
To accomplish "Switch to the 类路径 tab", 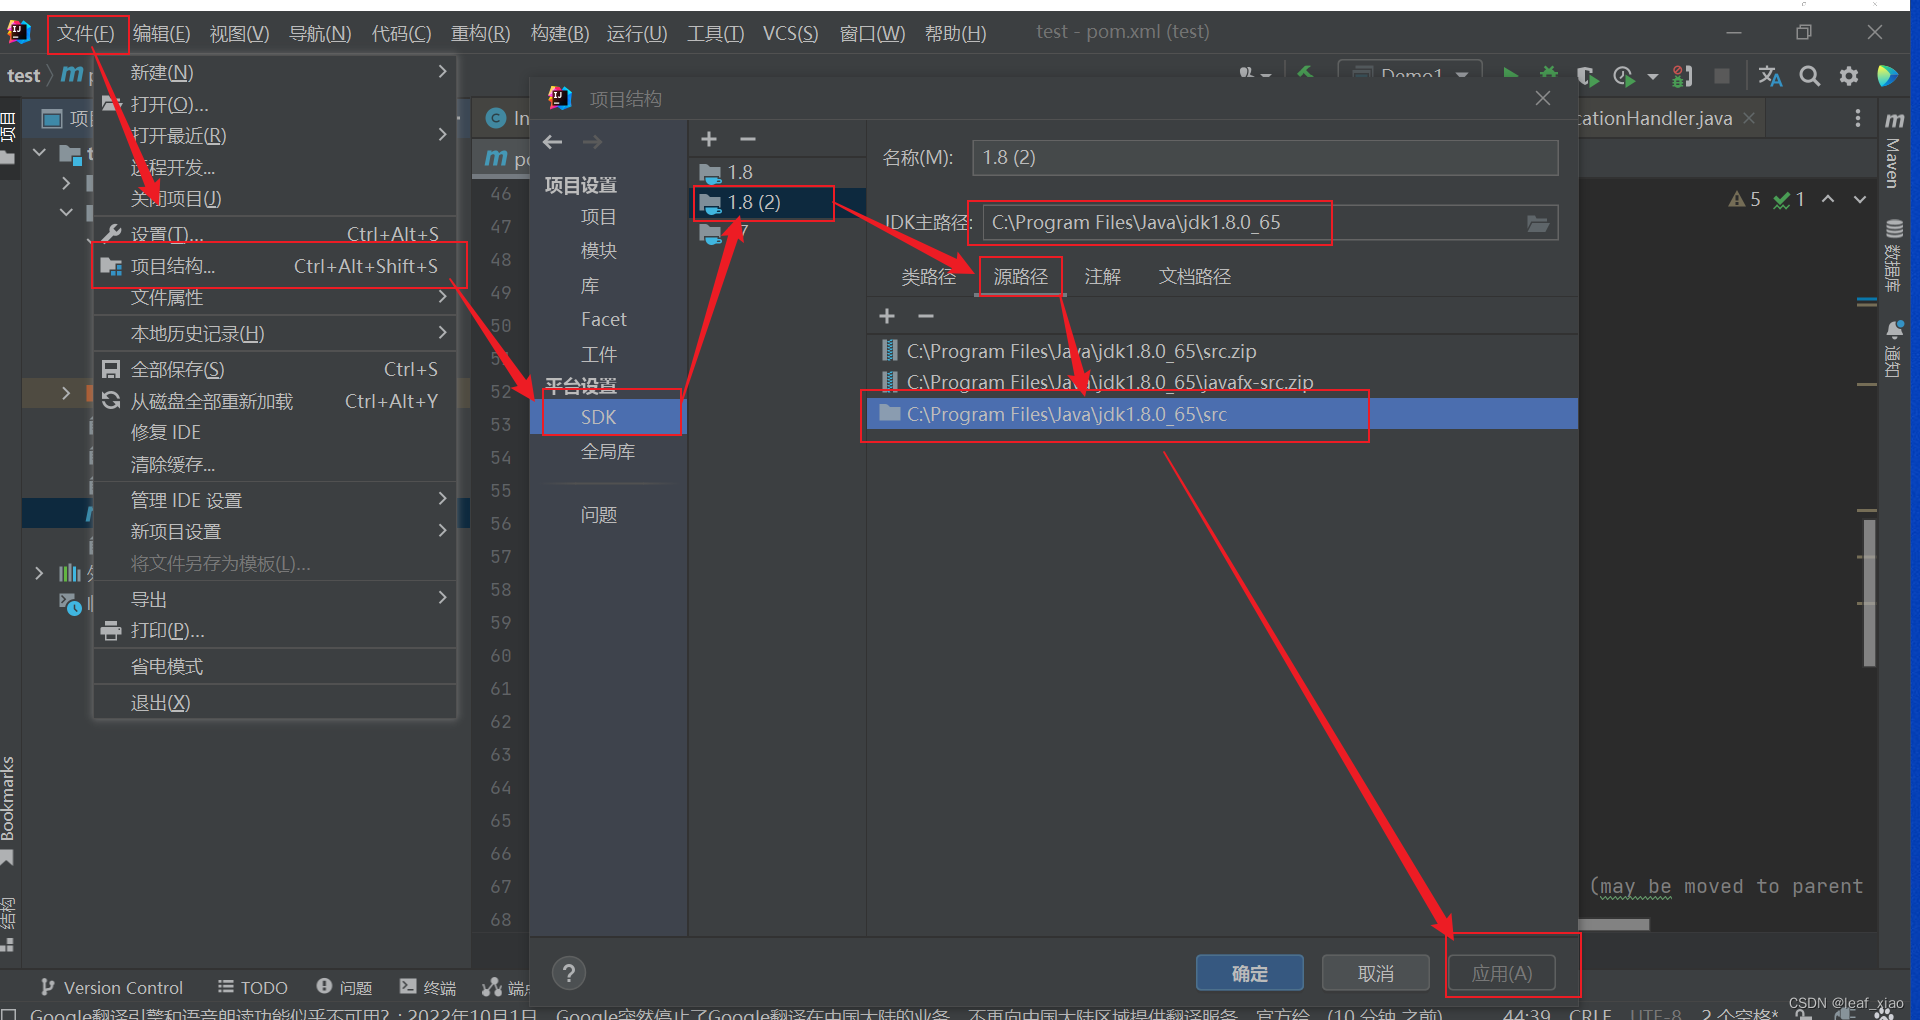I will coord(928,277).
